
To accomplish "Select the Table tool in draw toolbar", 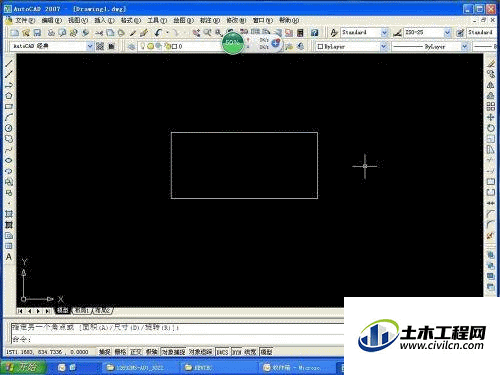I will [x=9, y=246].
